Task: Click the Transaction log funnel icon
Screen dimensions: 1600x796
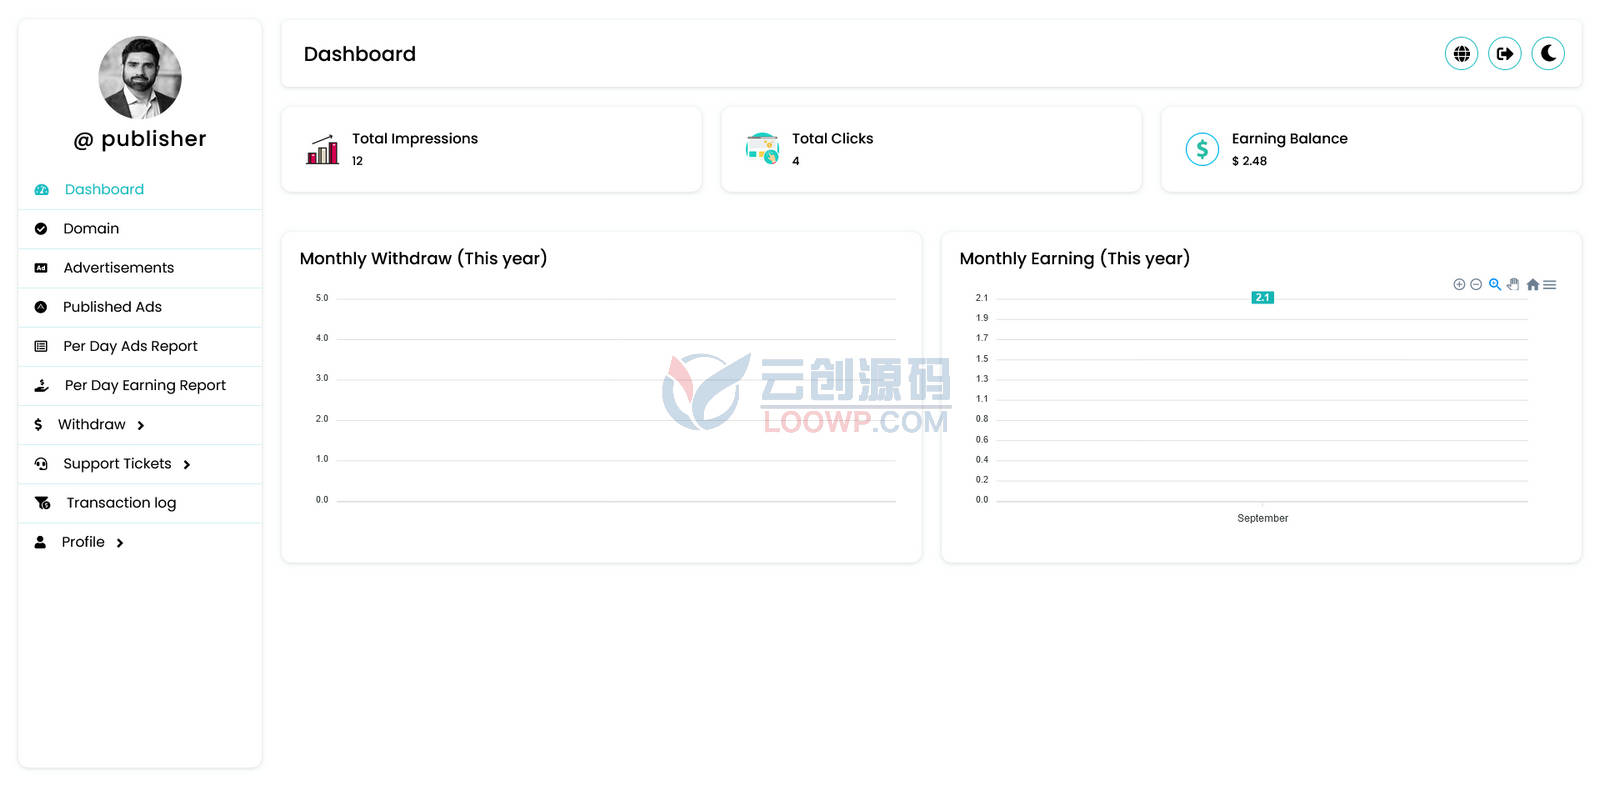Action: 42,503
